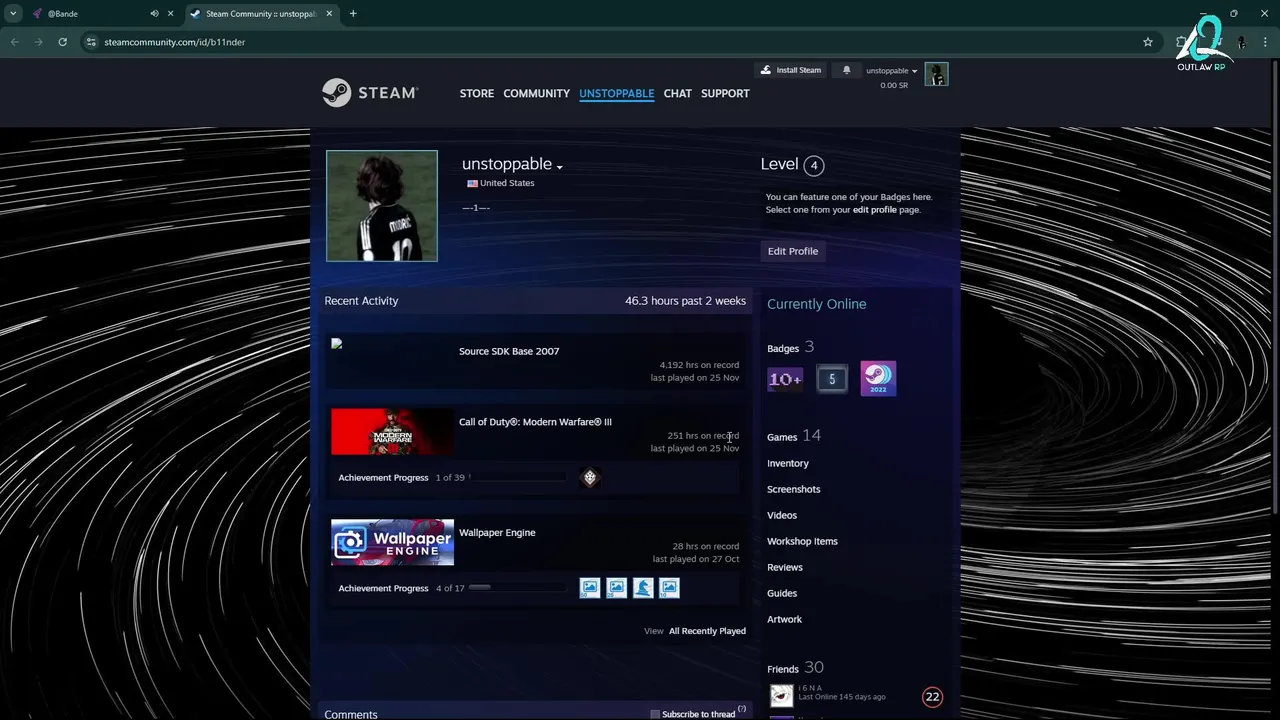Follow the edit profile page link
Image resolution: width=1280 pixels, height=720 pixels.
(x=875, y=210)
